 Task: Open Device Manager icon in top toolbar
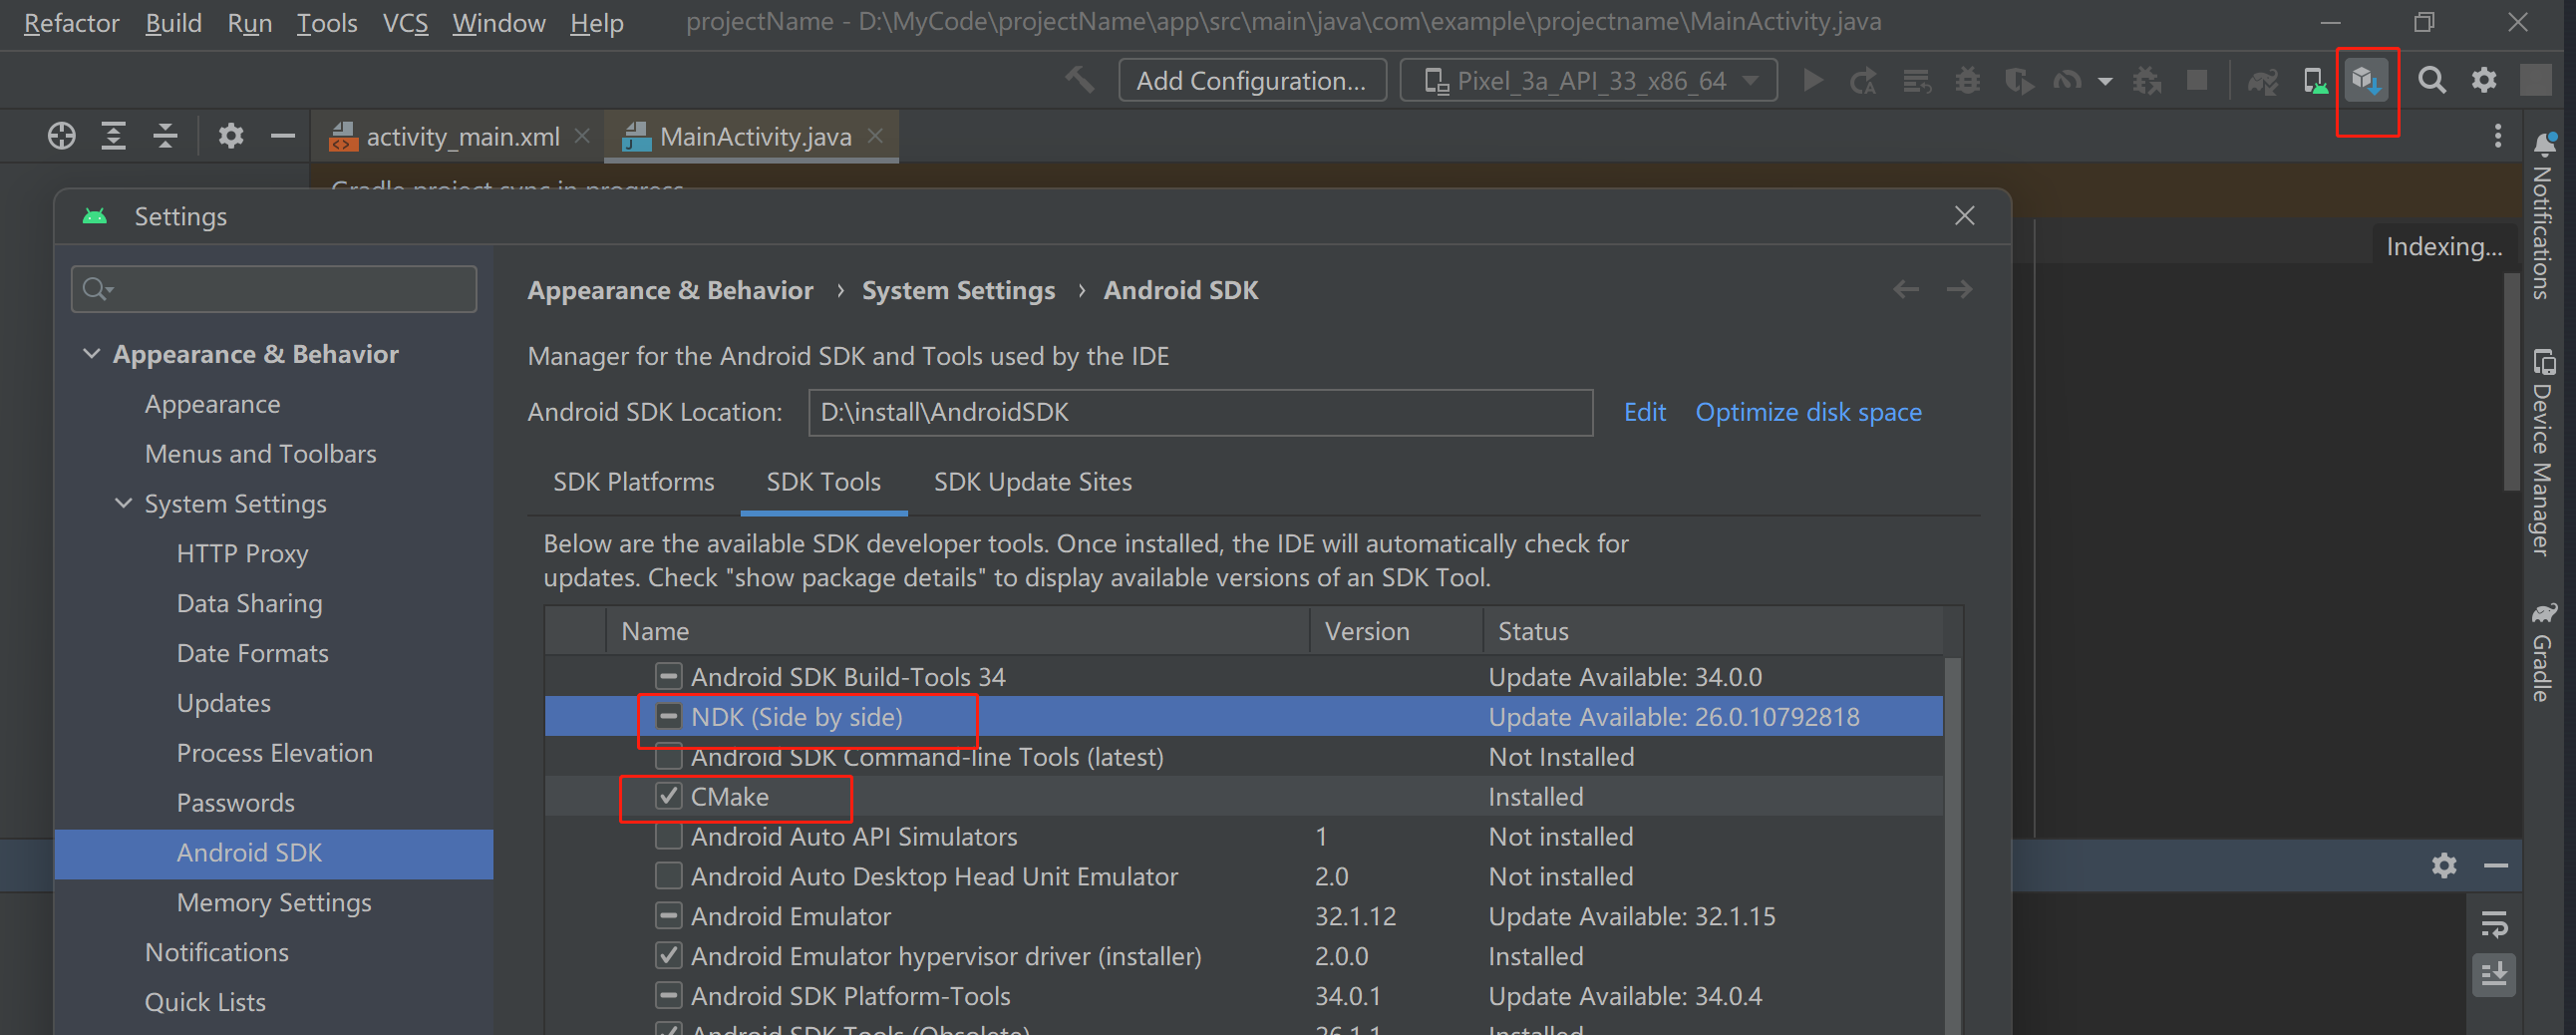(2315, 80)
